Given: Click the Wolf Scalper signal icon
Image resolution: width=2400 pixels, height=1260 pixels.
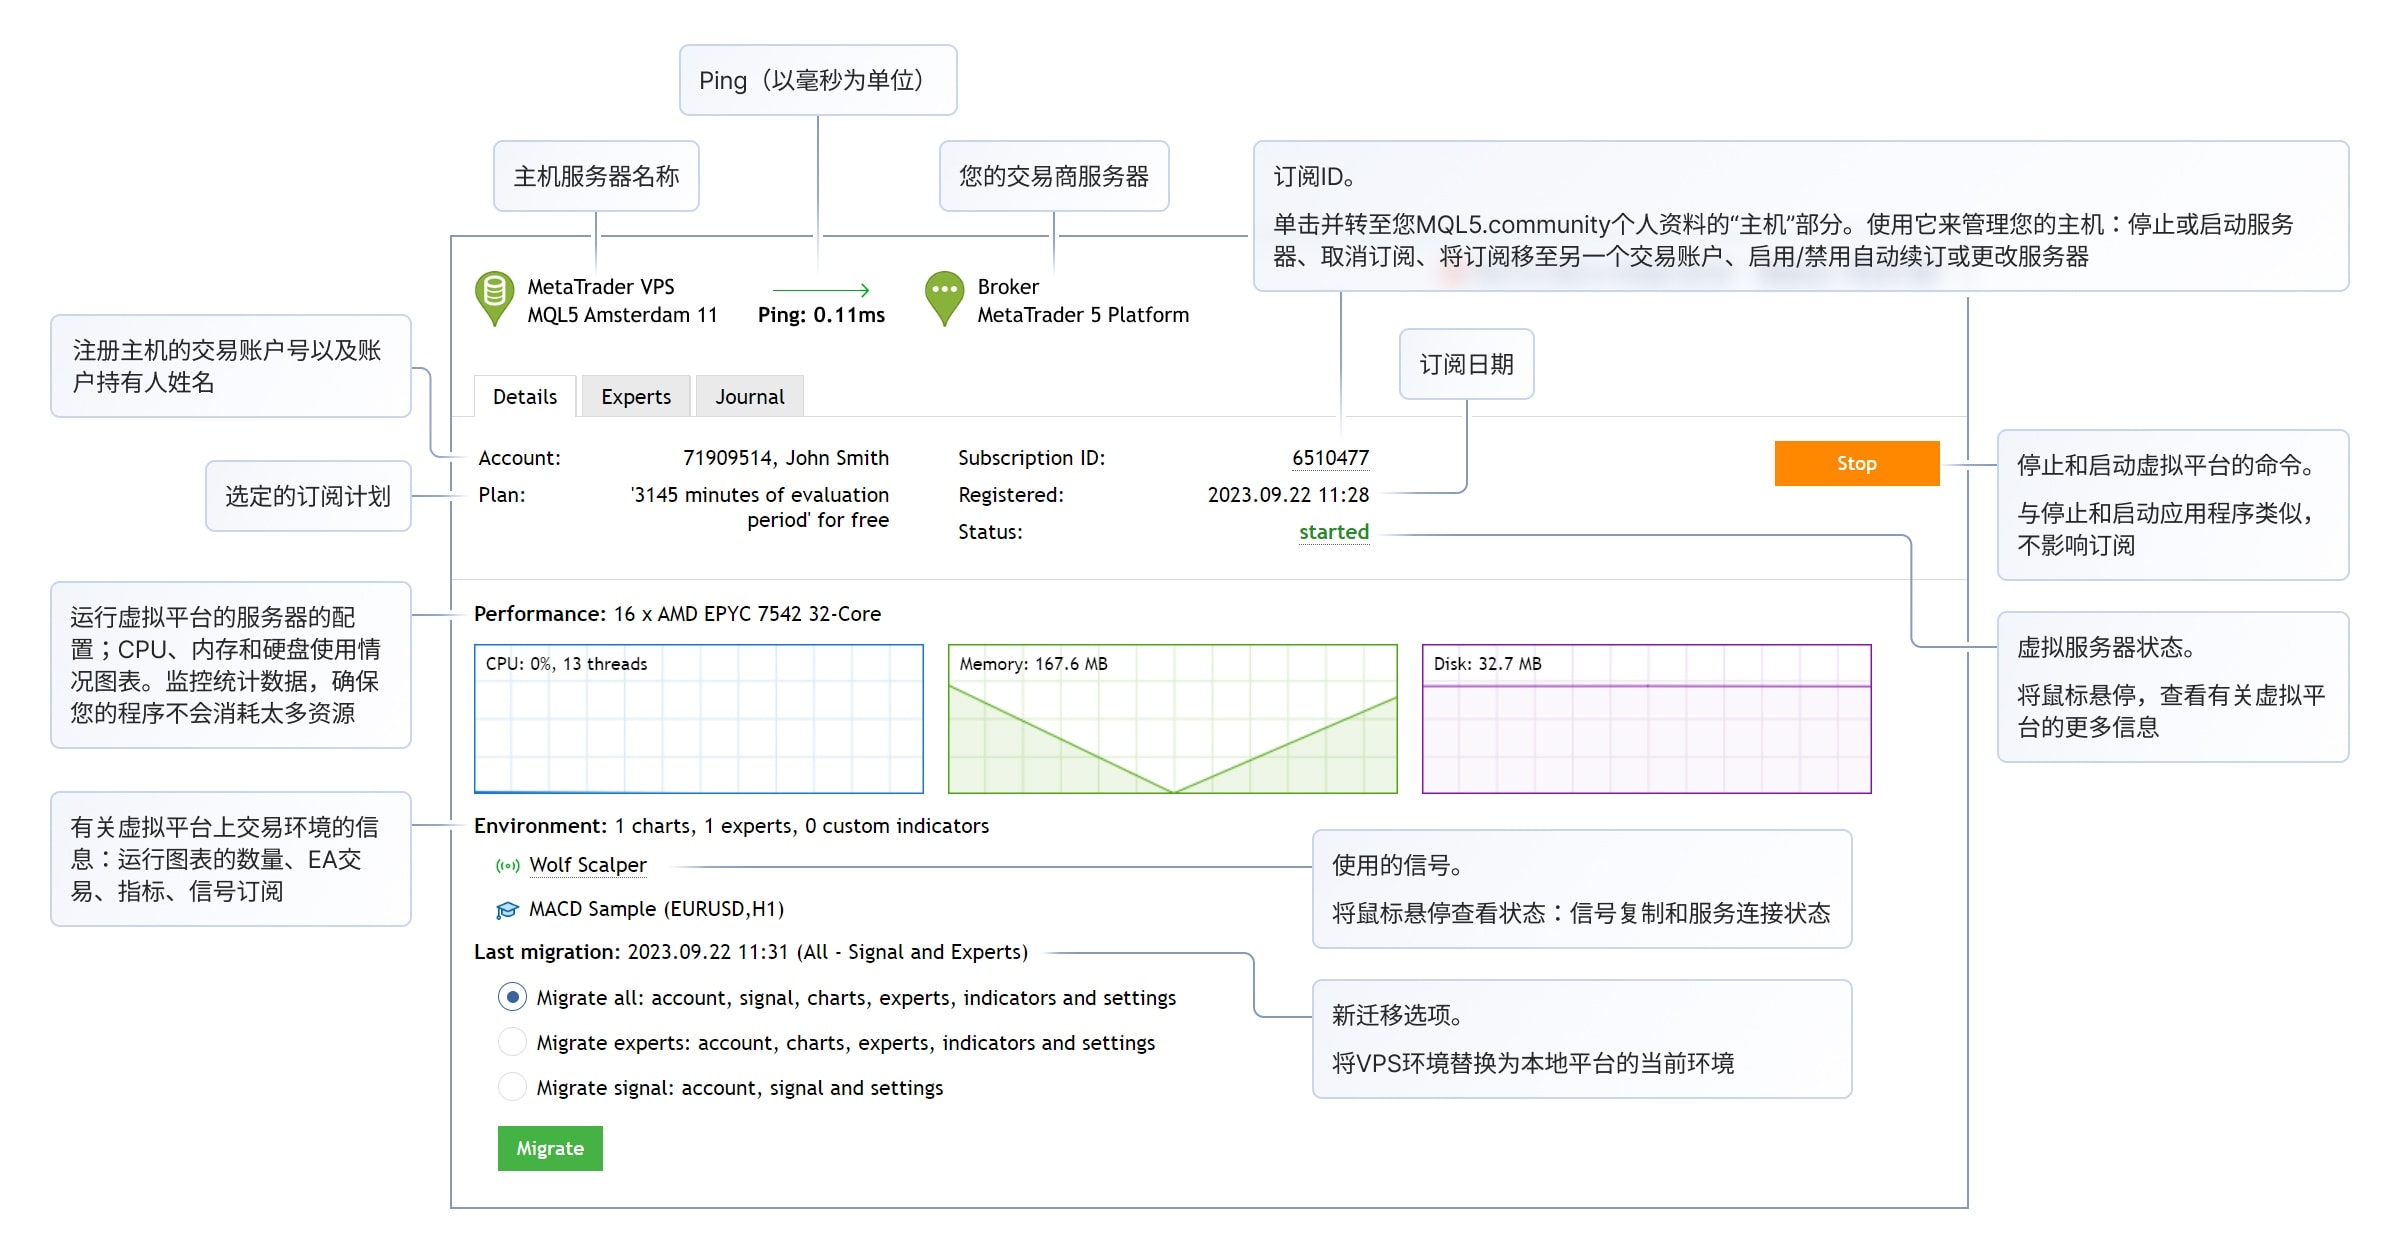Looking at the screenshot, I should tap(507, 864).
